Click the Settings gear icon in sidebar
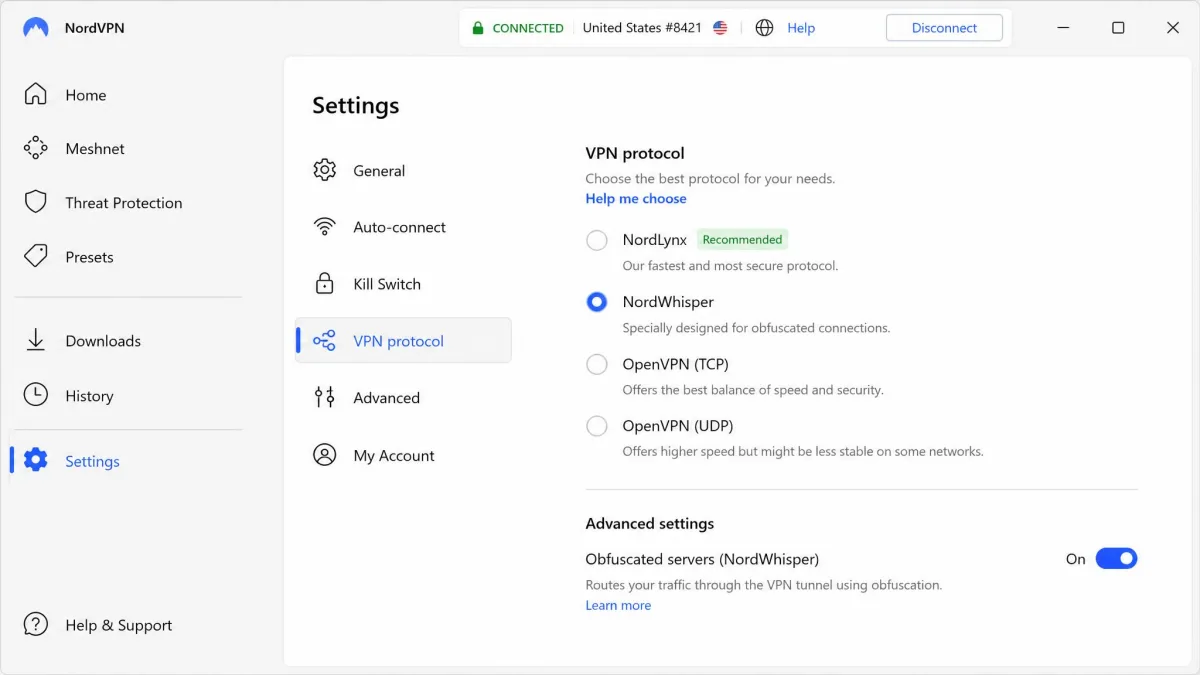The image size is (1200, 675). 36,460
